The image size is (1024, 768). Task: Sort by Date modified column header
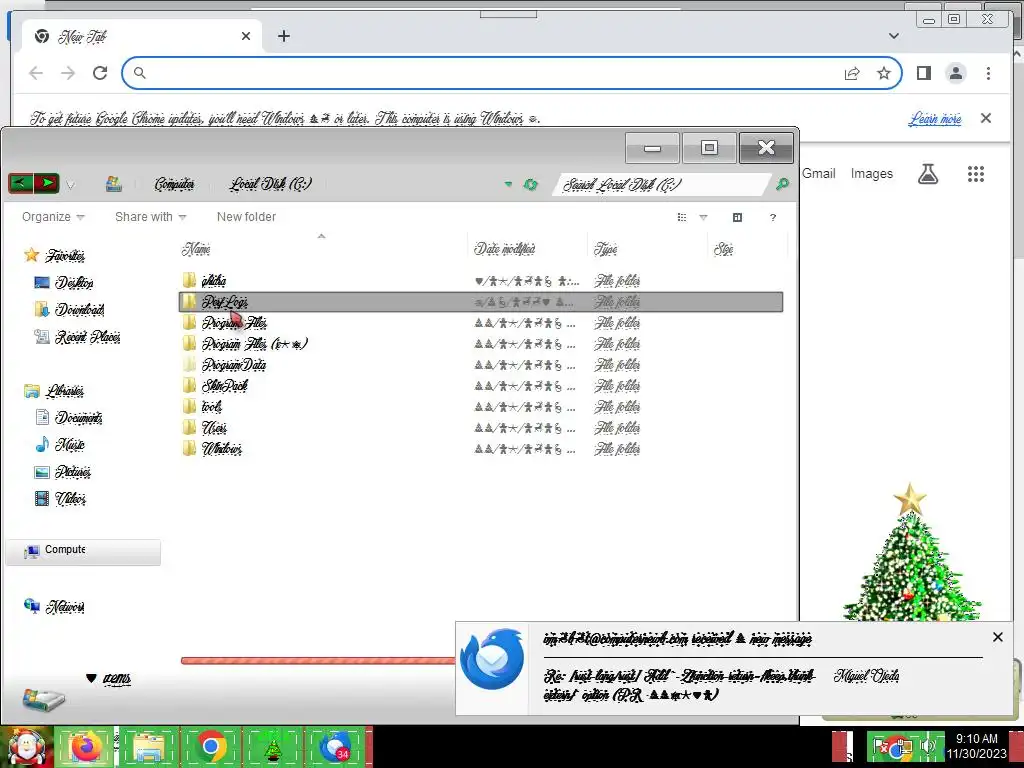tap(528, 249)
